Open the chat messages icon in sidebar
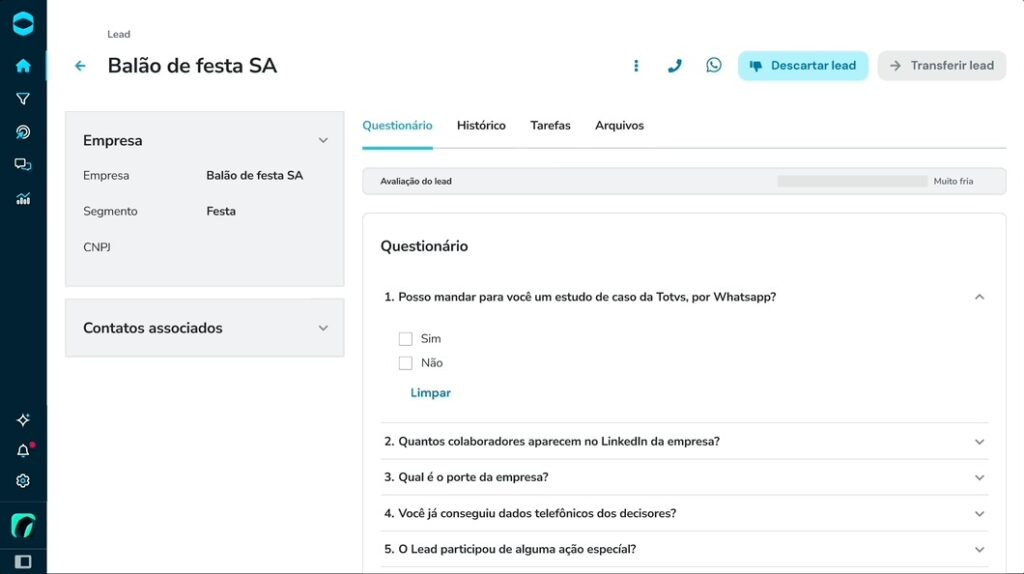 click(23, 165)
